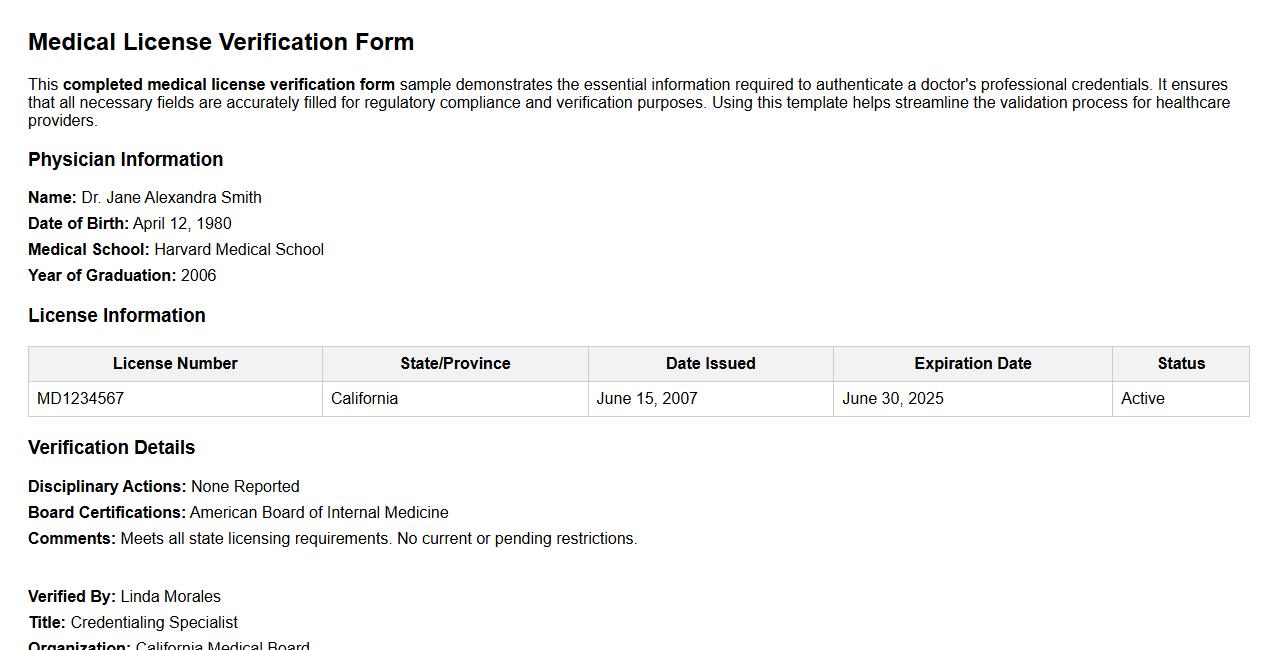Select the Expiration Date column header
Image resolution: width=1278 pixels, height=650 pixels.
coord(972,364)
